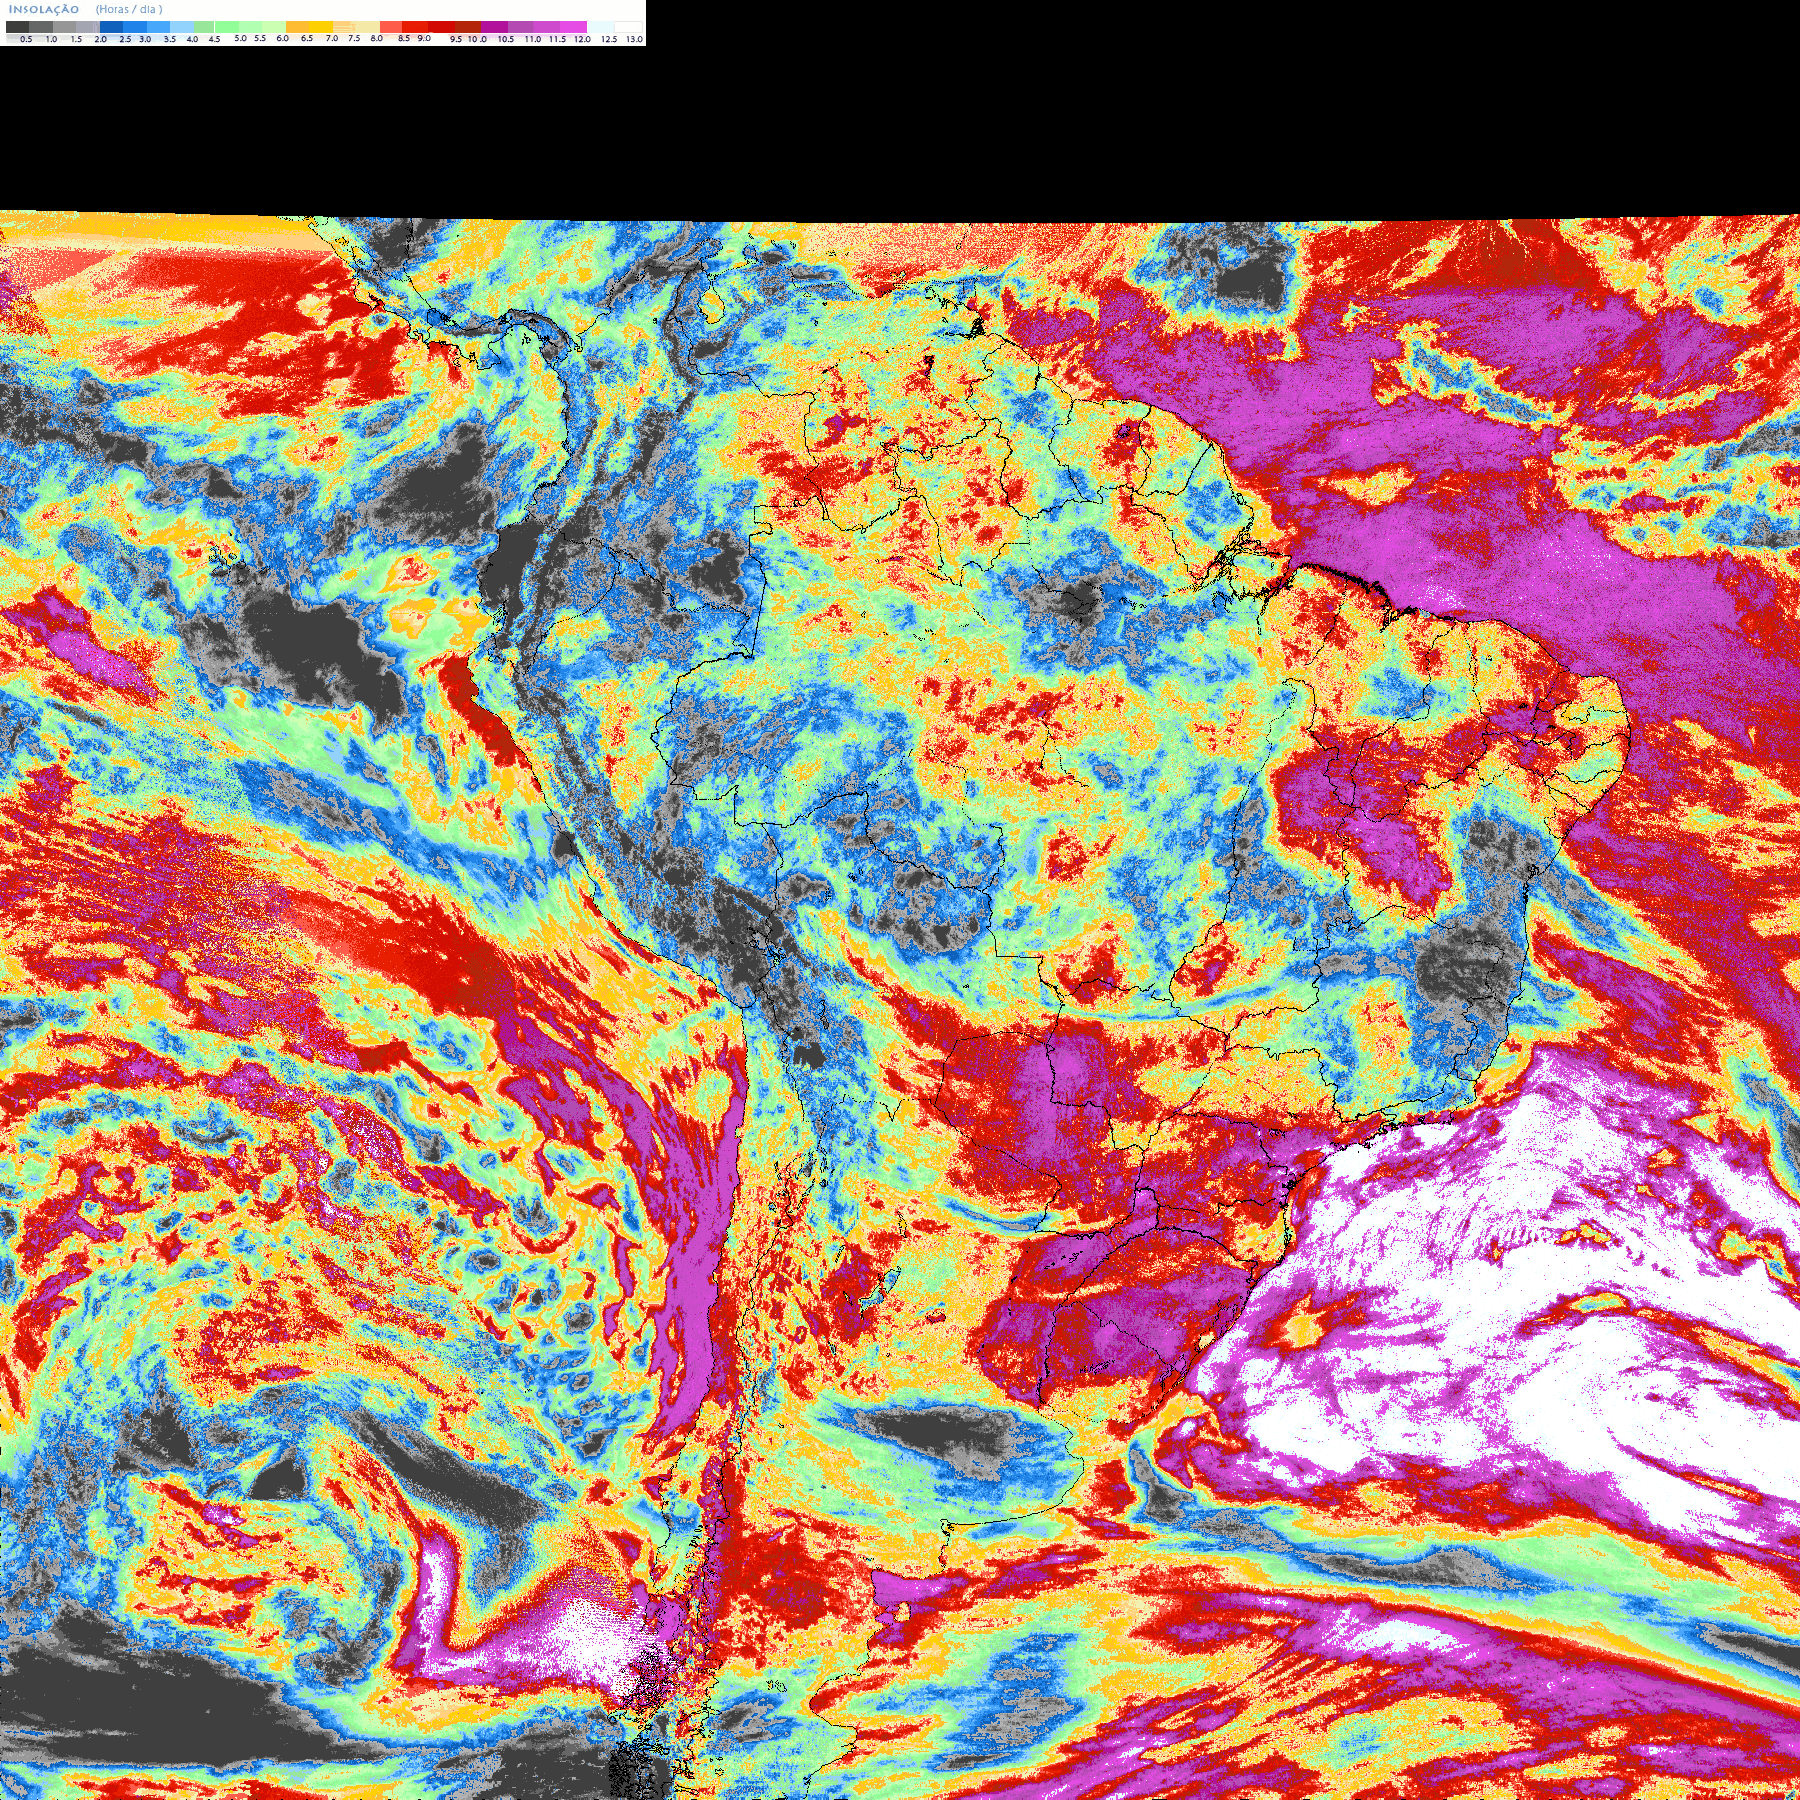Pick the darkest gray swatch at legend start
Screen dimensions: 1800x1800
click(x=17, y=27)
